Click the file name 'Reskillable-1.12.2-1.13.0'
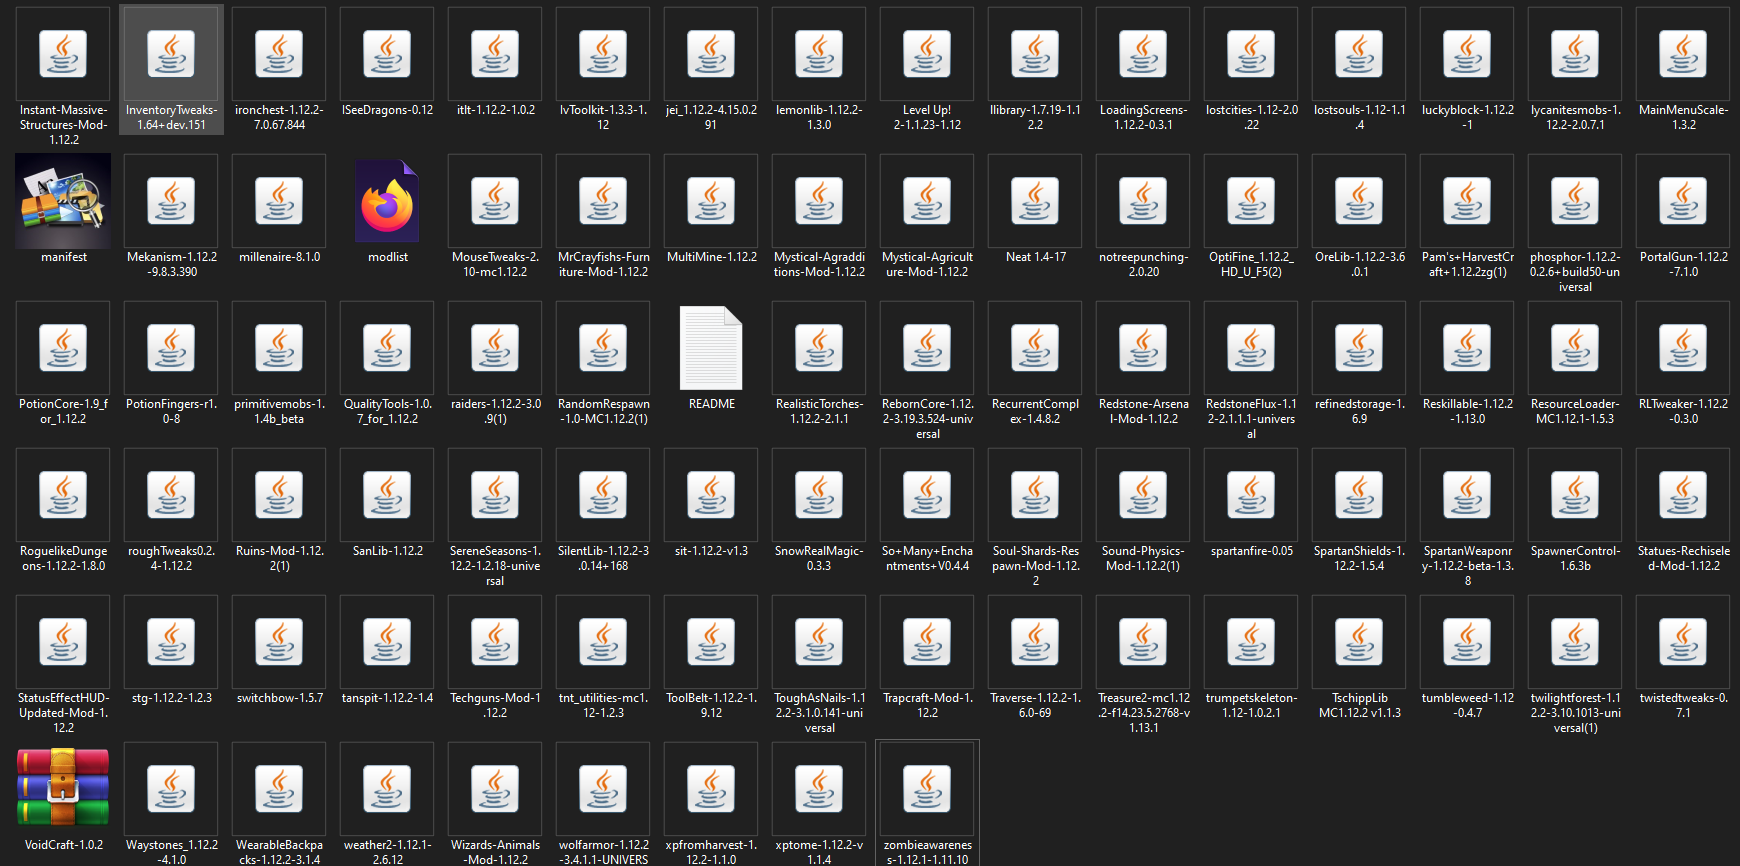The height and width of the screenshot is (866, 1740). (1467, 411)
